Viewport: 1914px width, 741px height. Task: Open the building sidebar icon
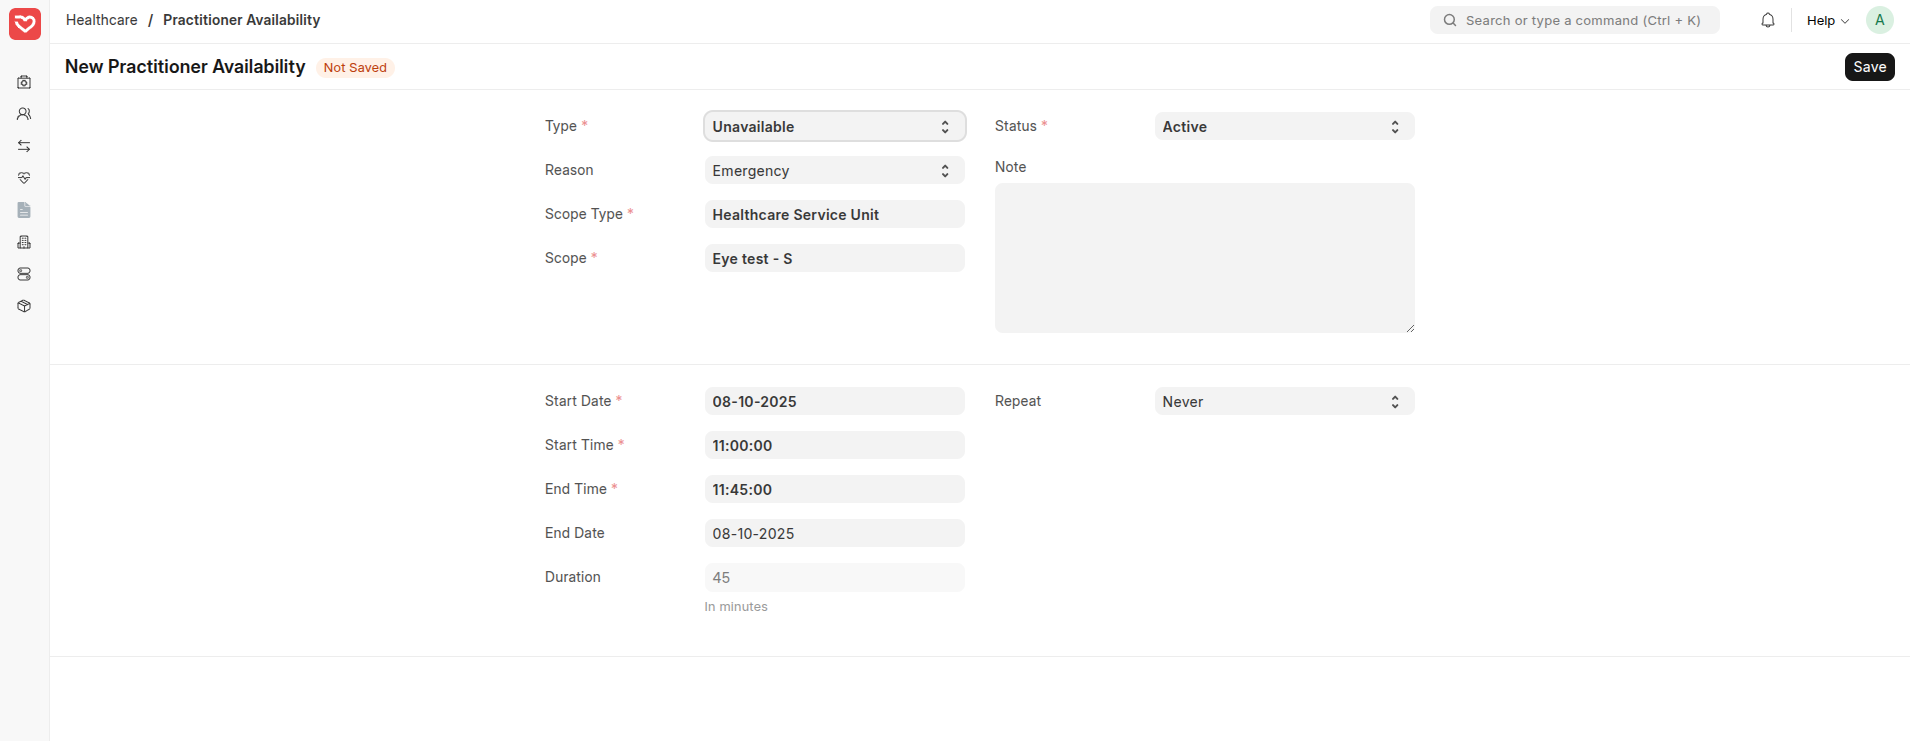24,242
